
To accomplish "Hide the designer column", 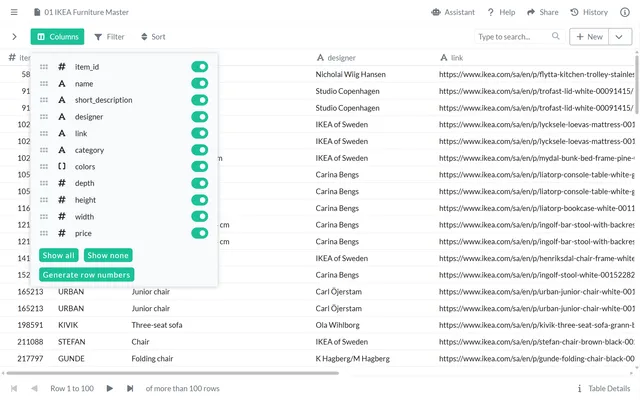I will [x=200, y=117].
